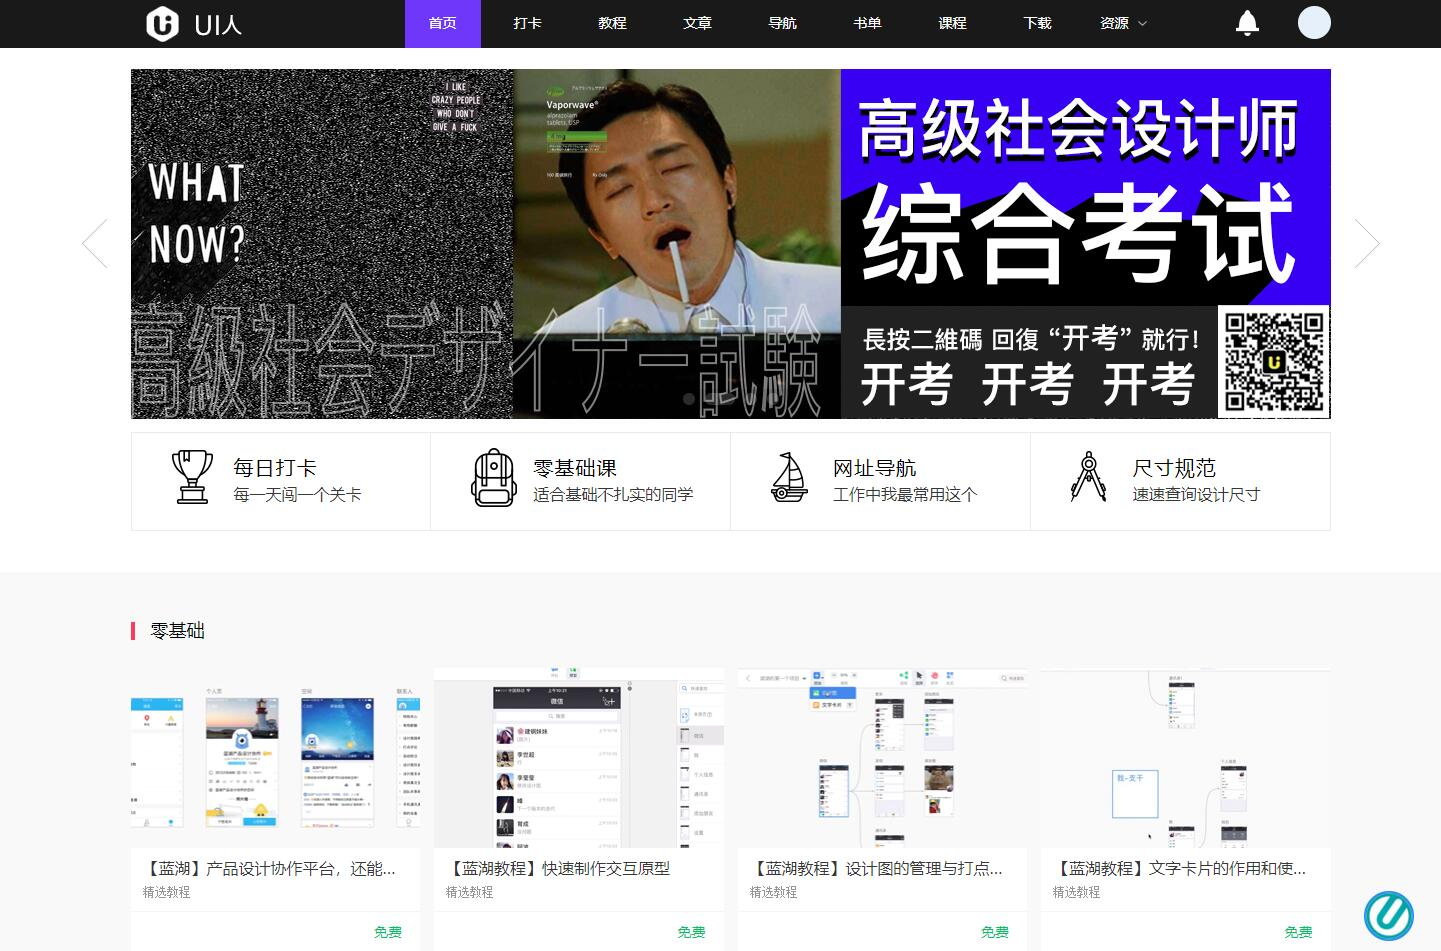Expand the 资源 dropdown menu

[1123, 23]
